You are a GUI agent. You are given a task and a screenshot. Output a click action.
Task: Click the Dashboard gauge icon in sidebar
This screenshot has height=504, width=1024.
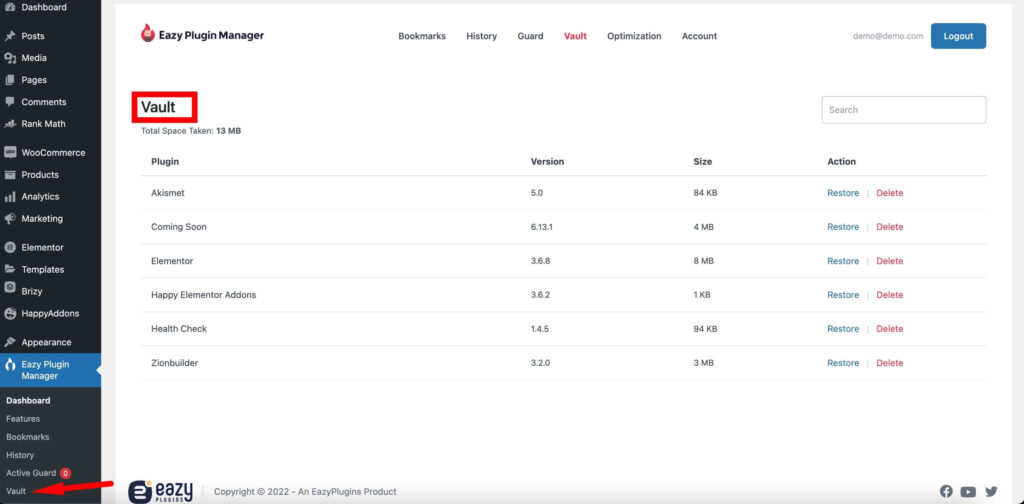click(10, 7)
